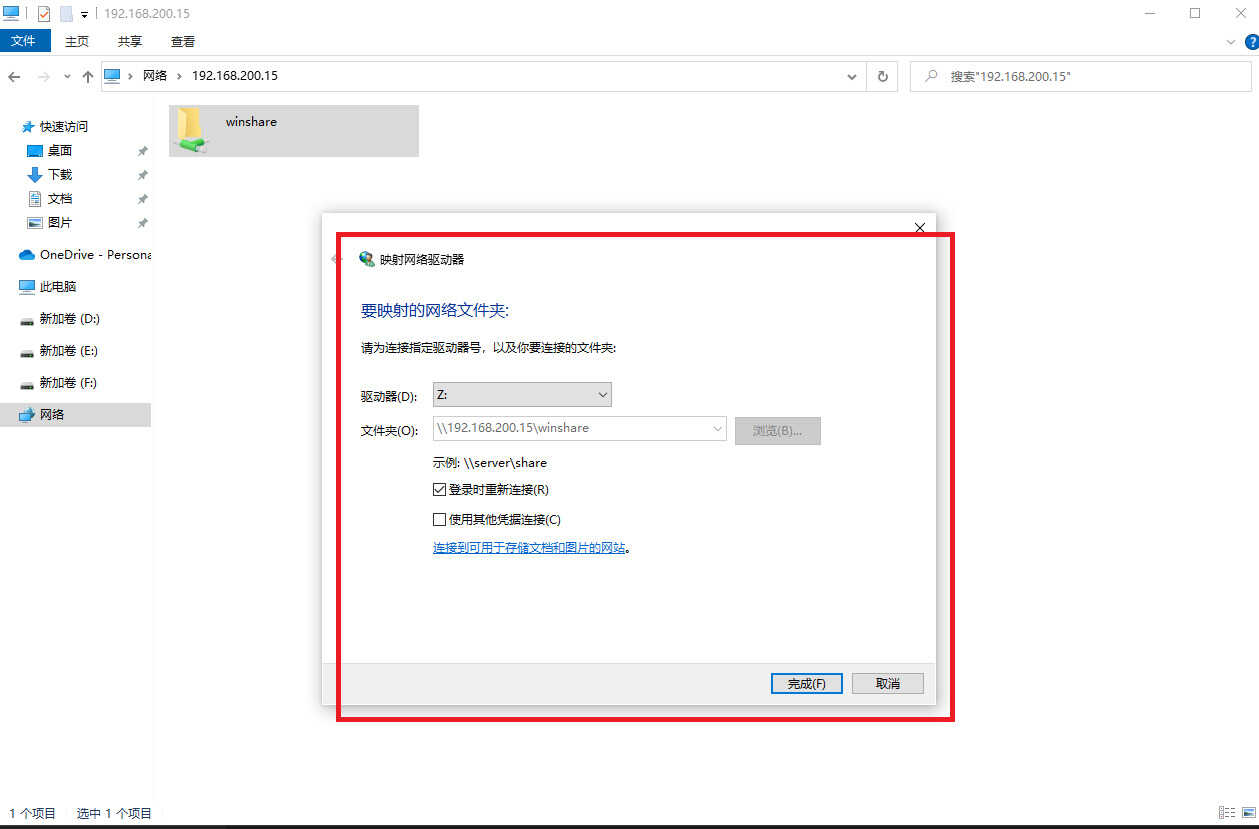Switch to the 主页 ribbon tab
This screenshot has width=1259, height=829.
point(77,41)
